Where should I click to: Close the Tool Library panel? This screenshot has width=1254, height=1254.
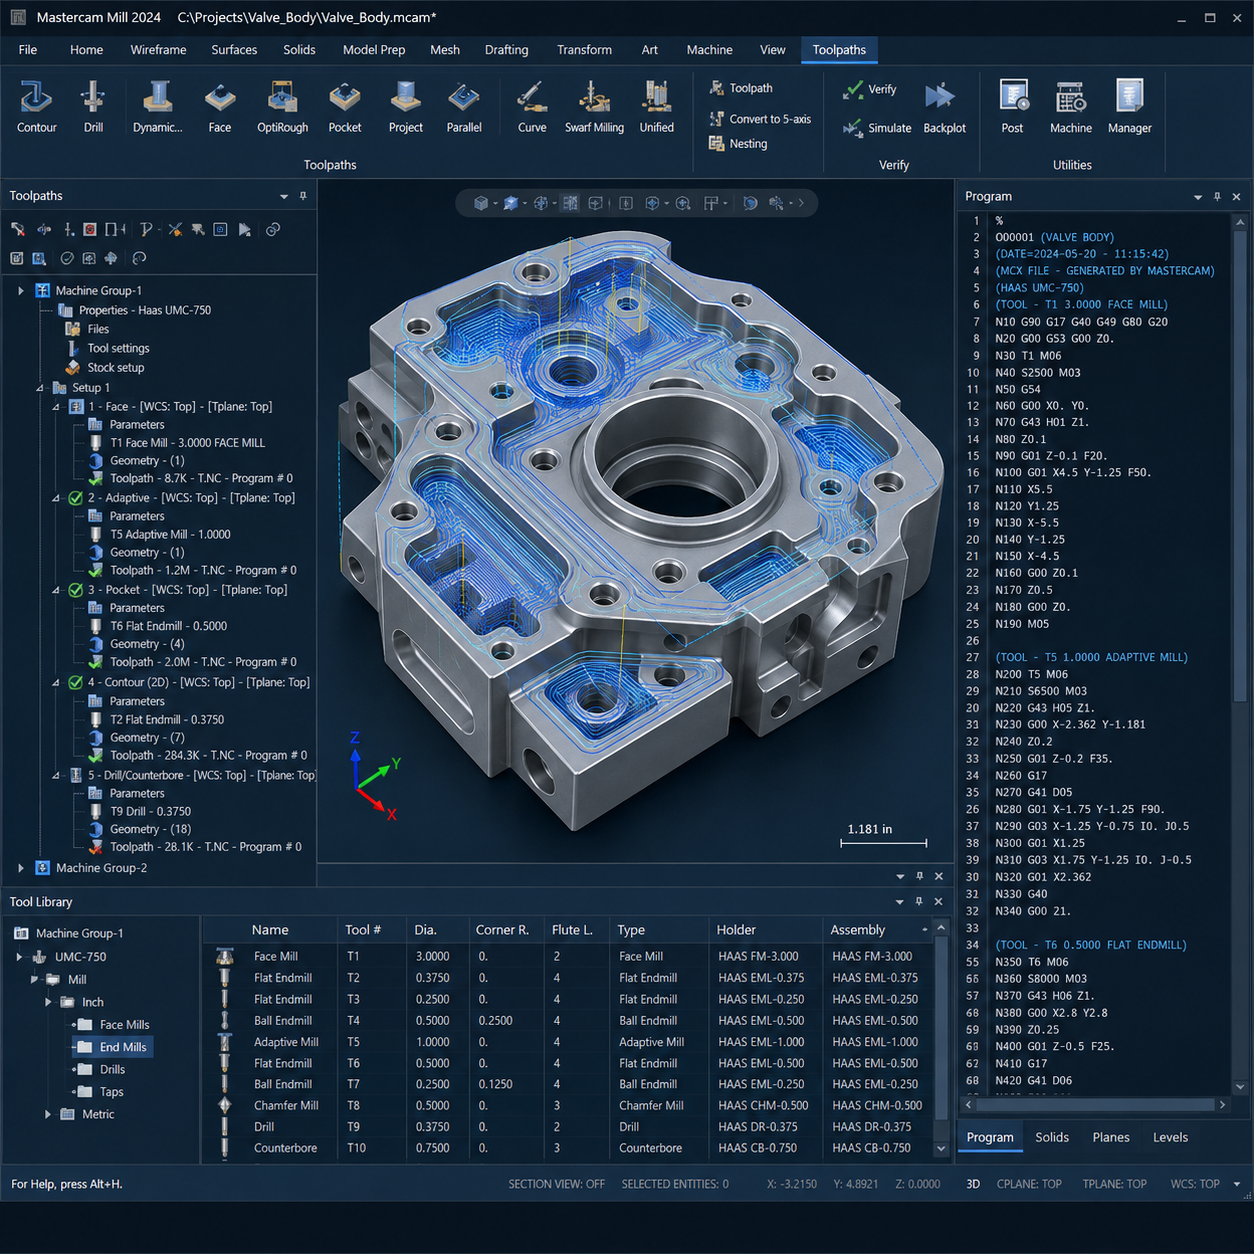tap(939, 901)
